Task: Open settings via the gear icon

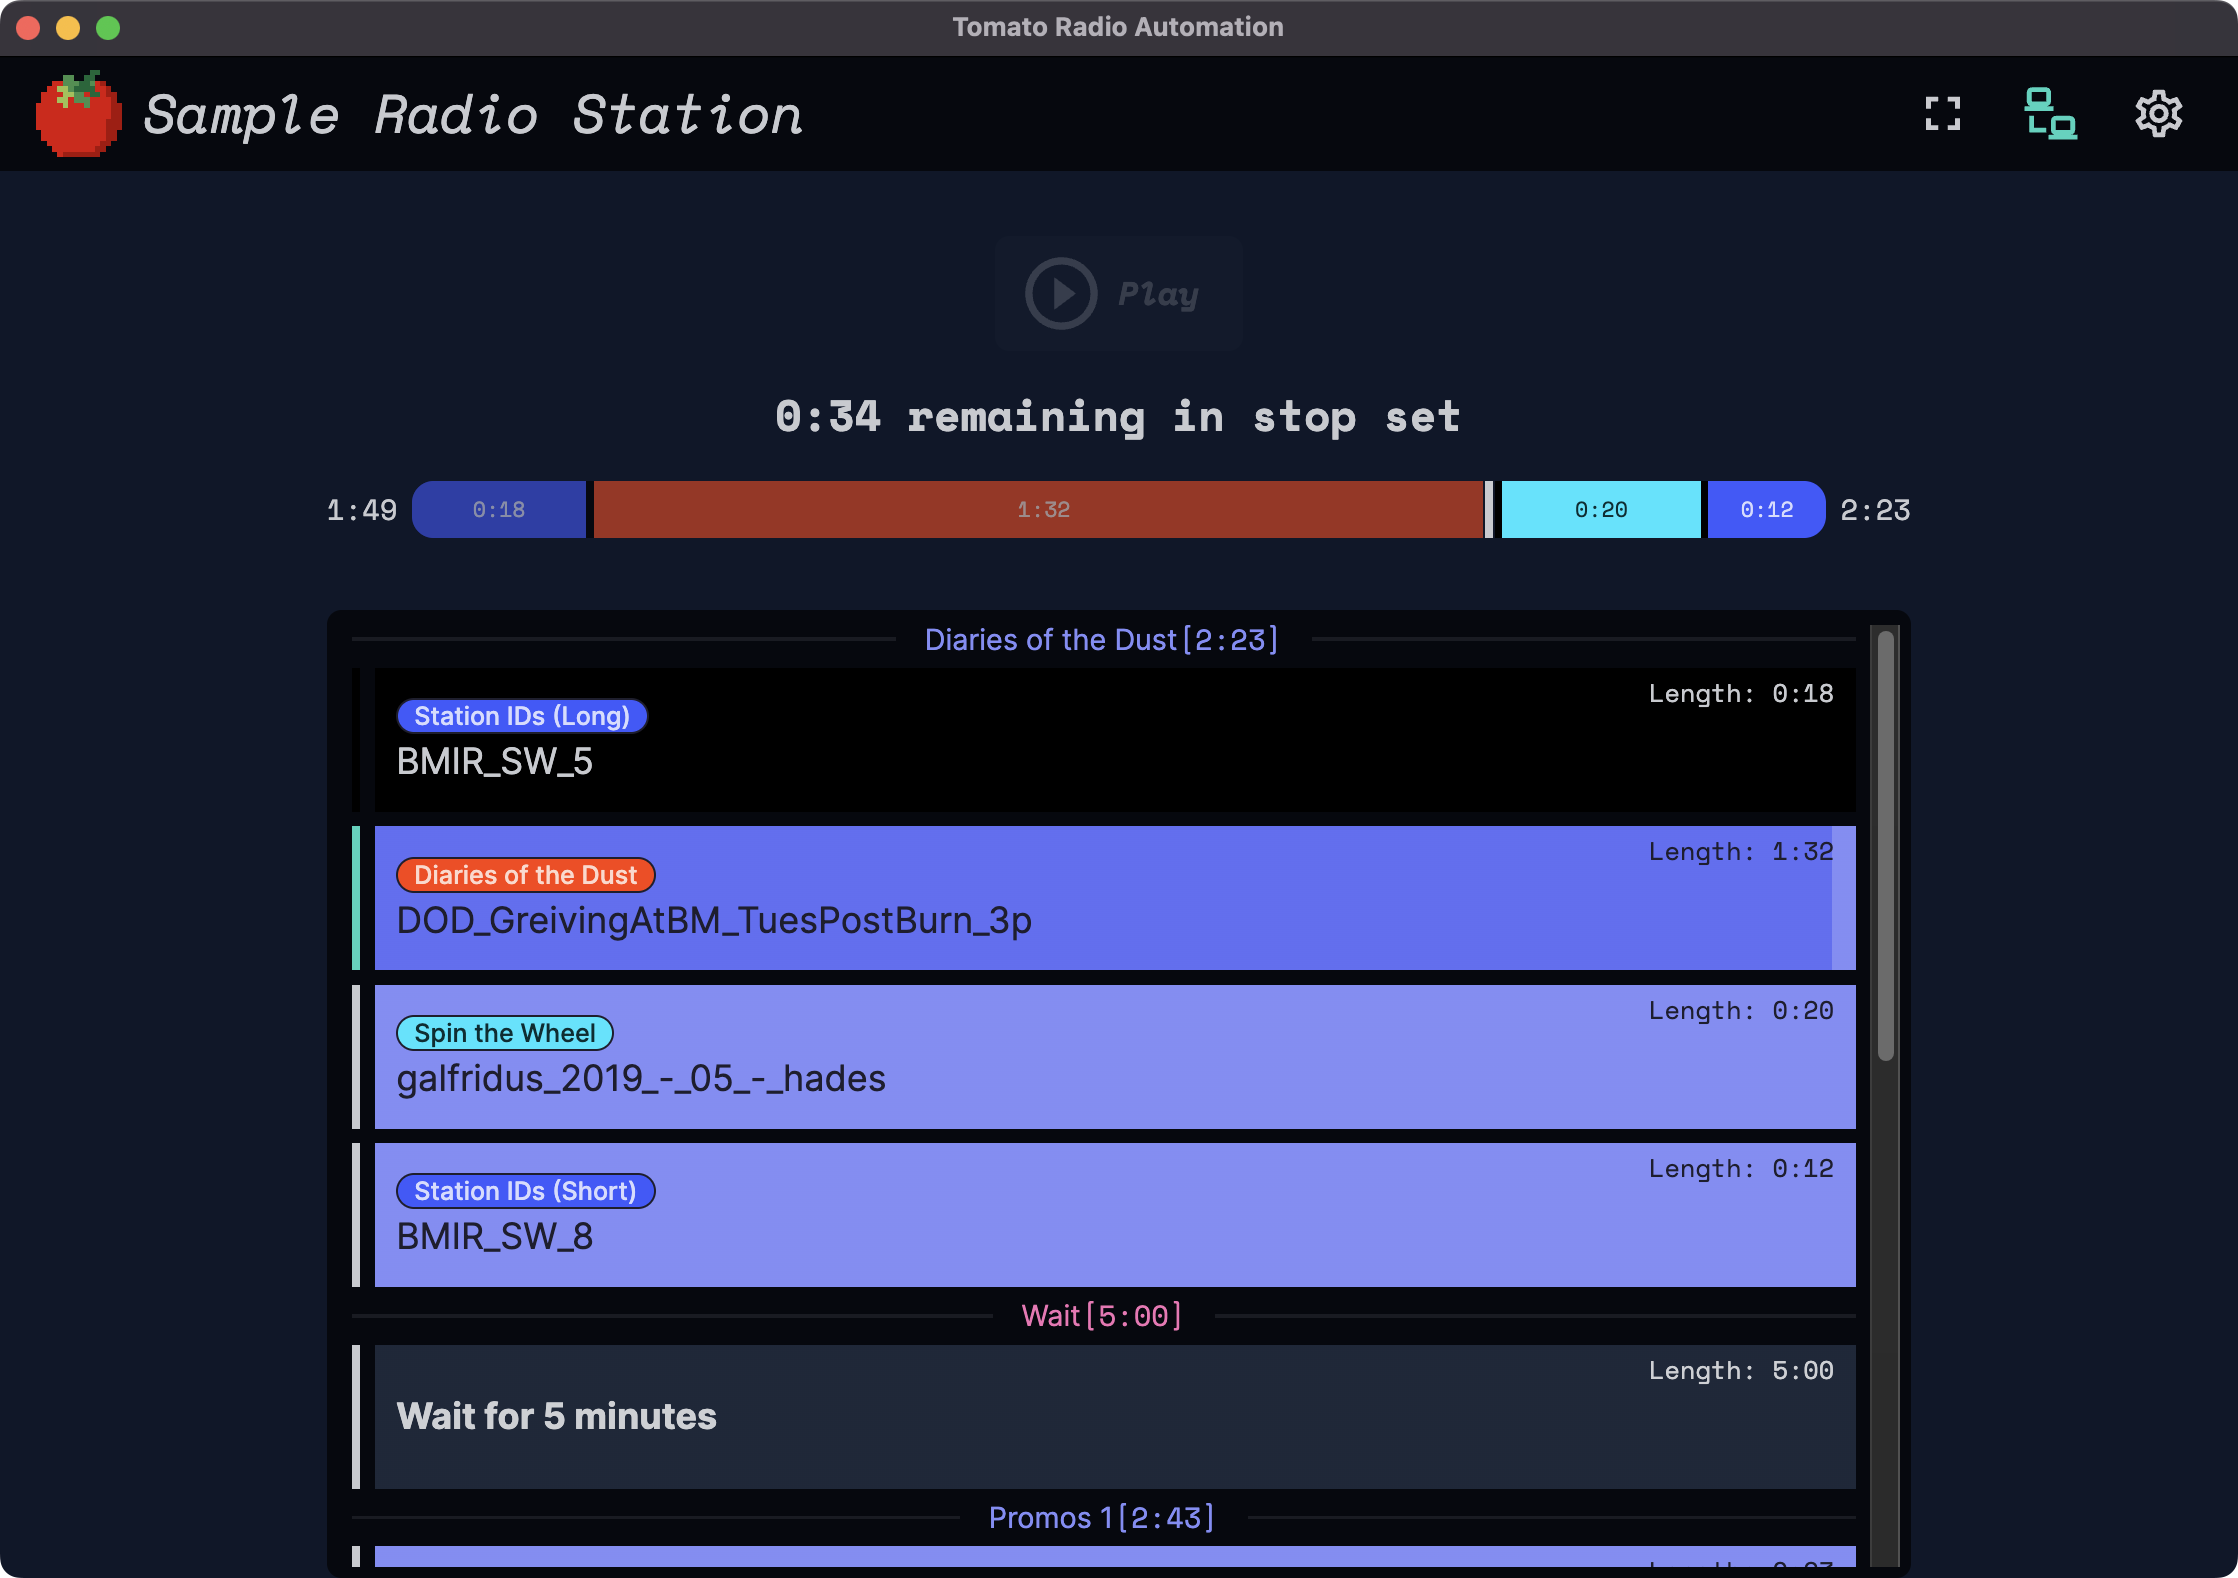Action: (x=2158, y=114)
